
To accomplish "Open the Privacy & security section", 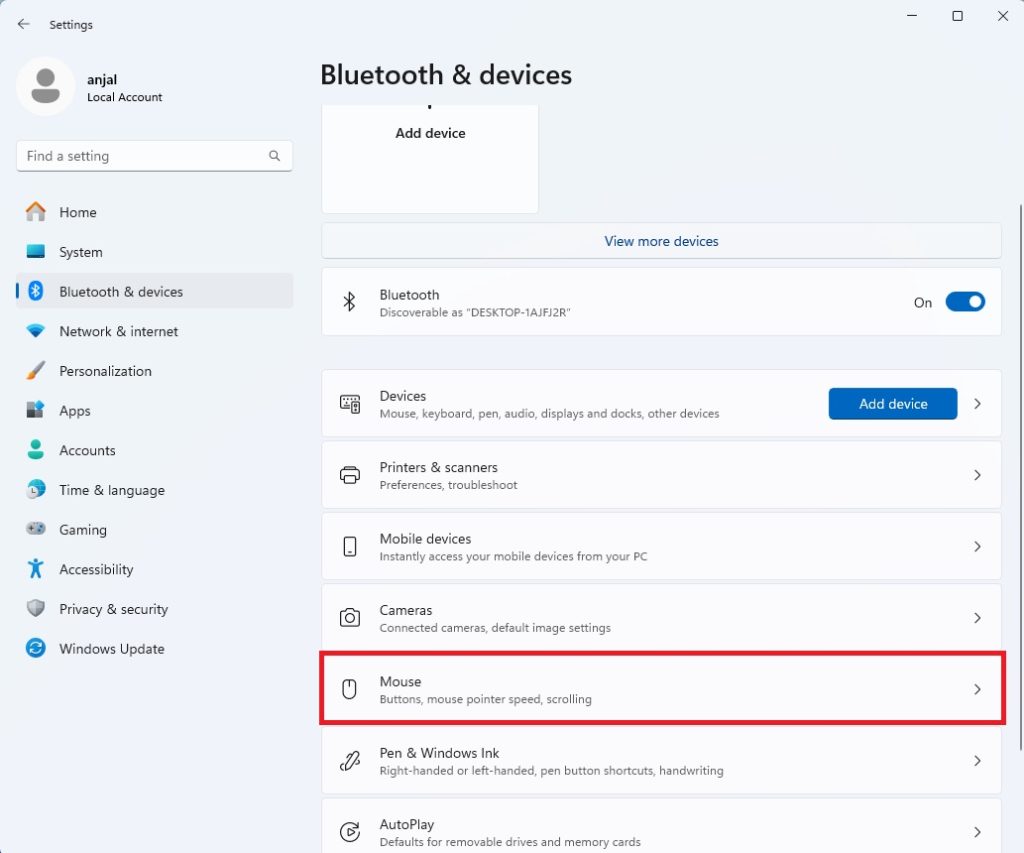I will point(34,609).
